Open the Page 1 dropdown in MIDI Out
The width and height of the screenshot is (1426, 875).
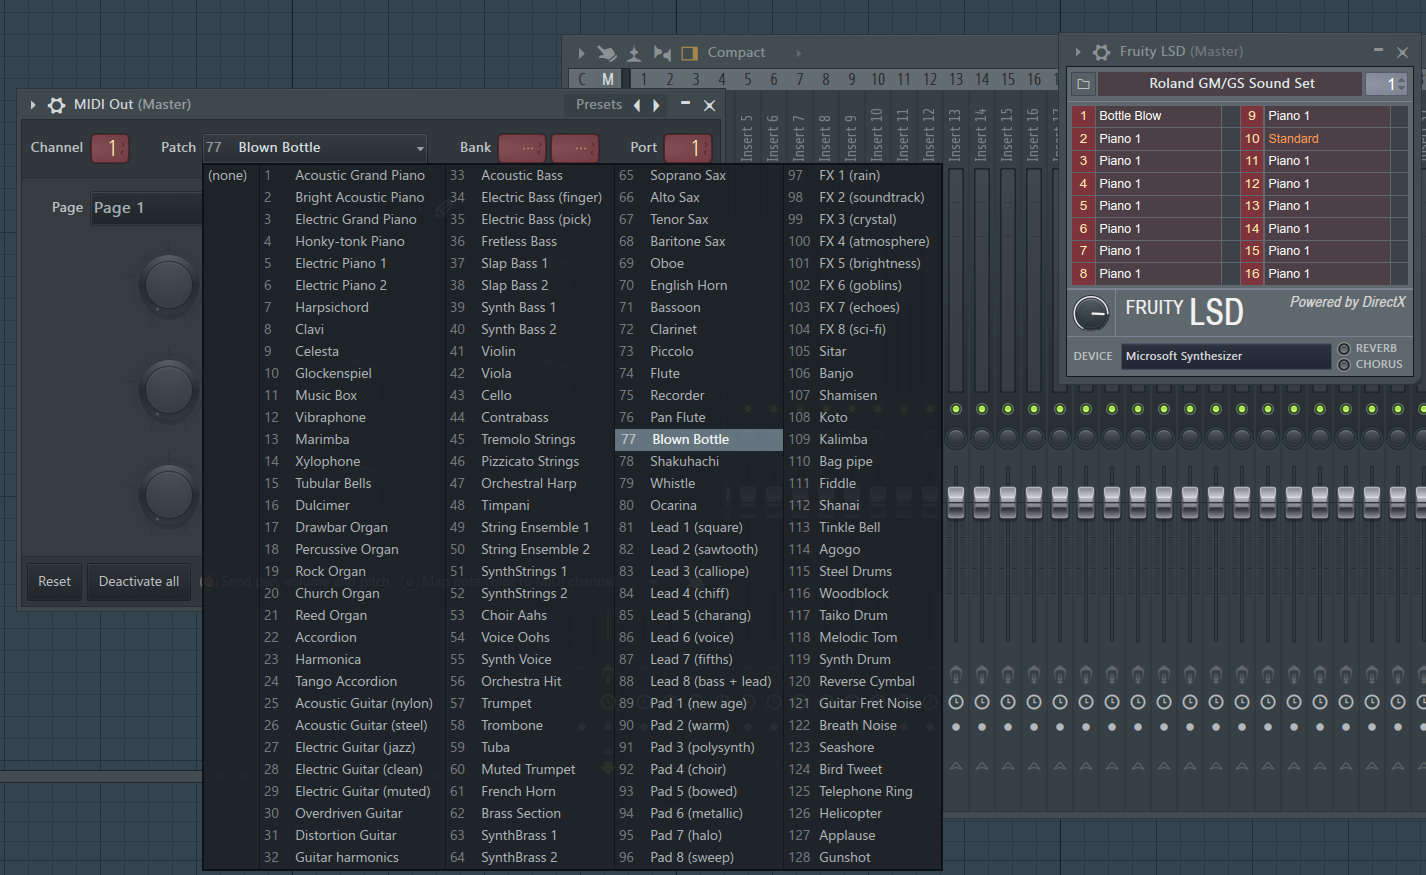[147, 207]
